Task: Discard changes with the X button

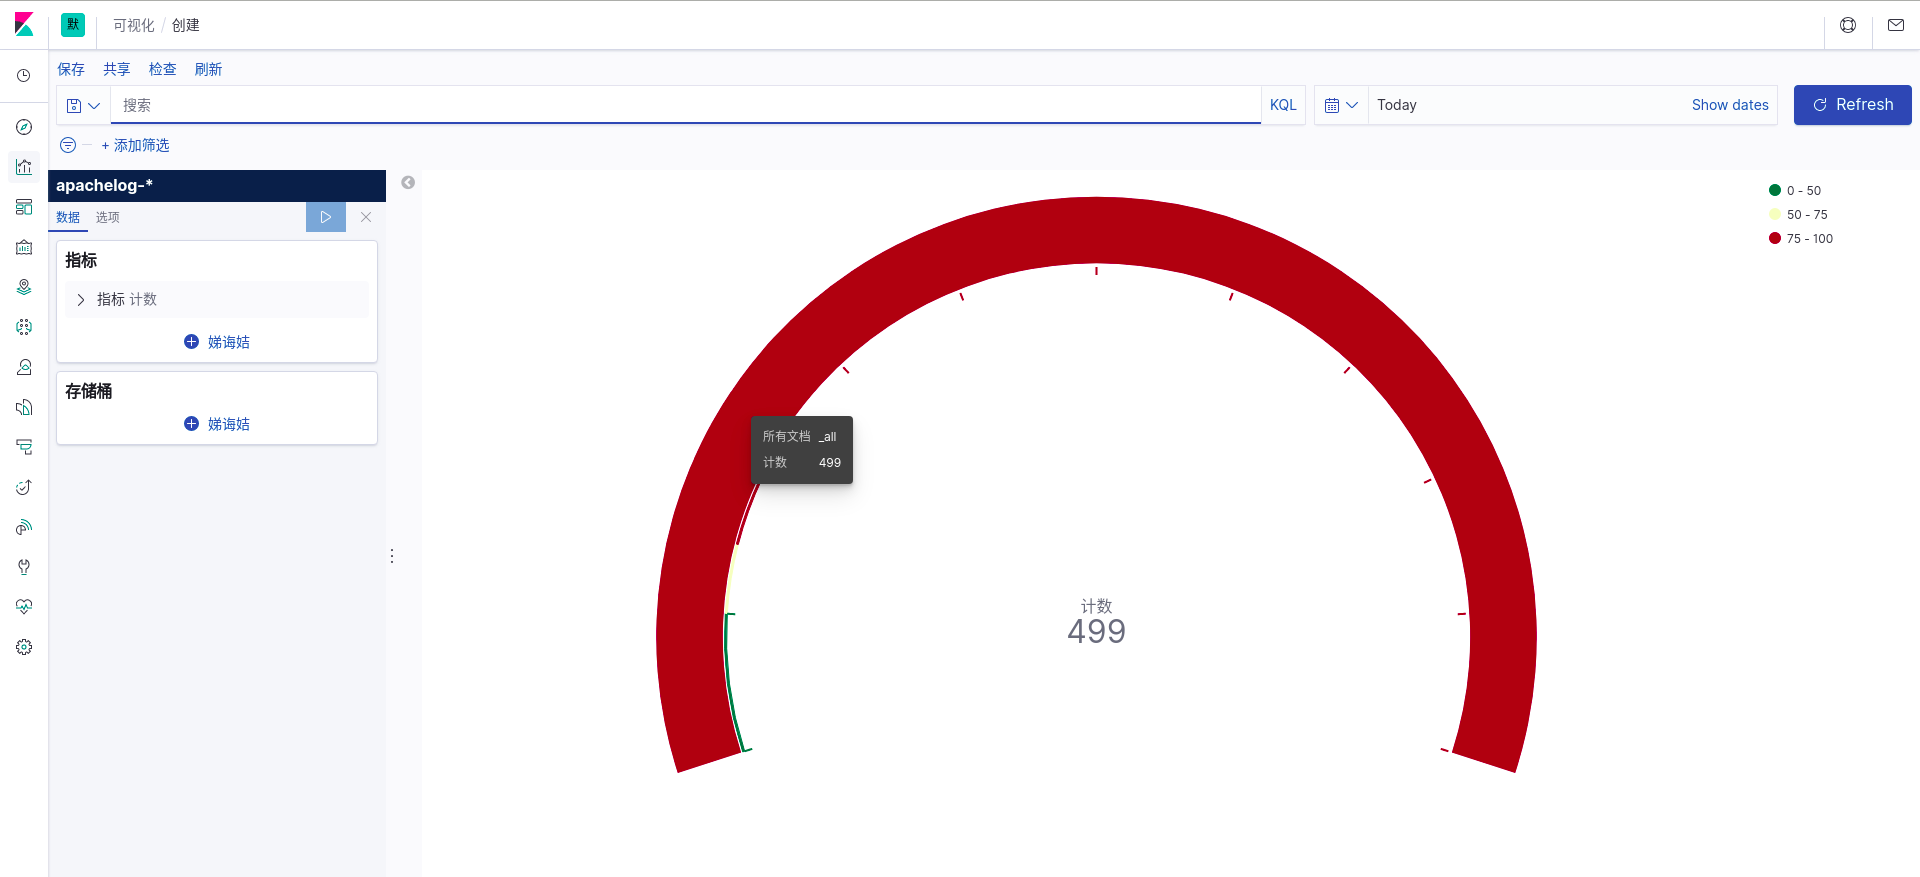Action: point(366,217)
